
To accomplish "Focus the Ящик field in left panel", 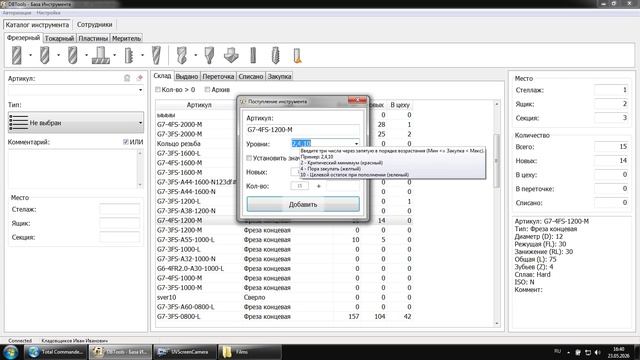I will pos(120,223).
